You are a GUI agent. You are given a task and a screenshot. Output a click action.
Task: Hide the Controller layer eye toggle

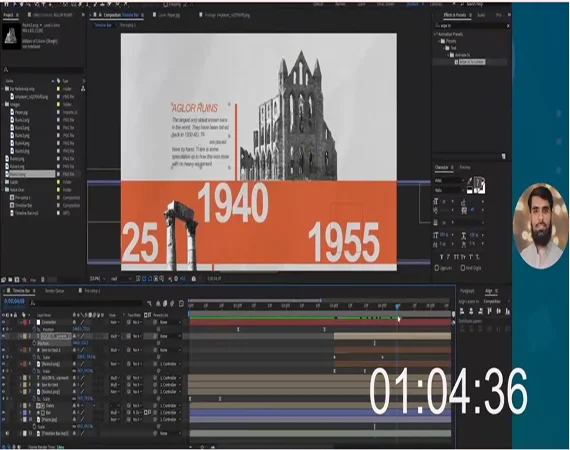[4, 322]
